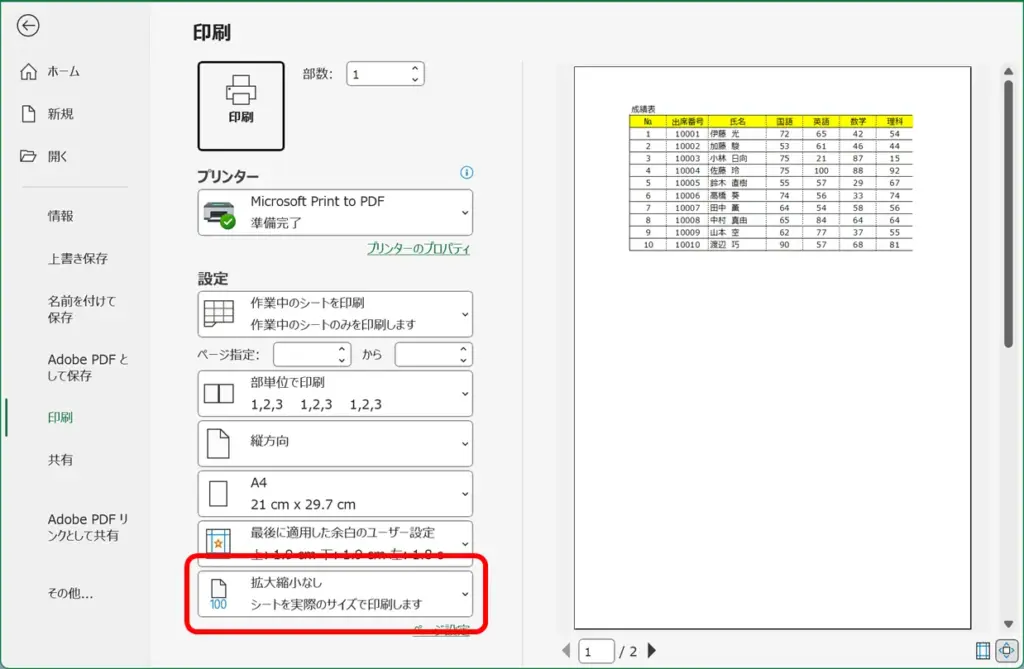Toggle show margins icon in preview
This screenshot has height=669, width=1024.
[x=983, y=651]
